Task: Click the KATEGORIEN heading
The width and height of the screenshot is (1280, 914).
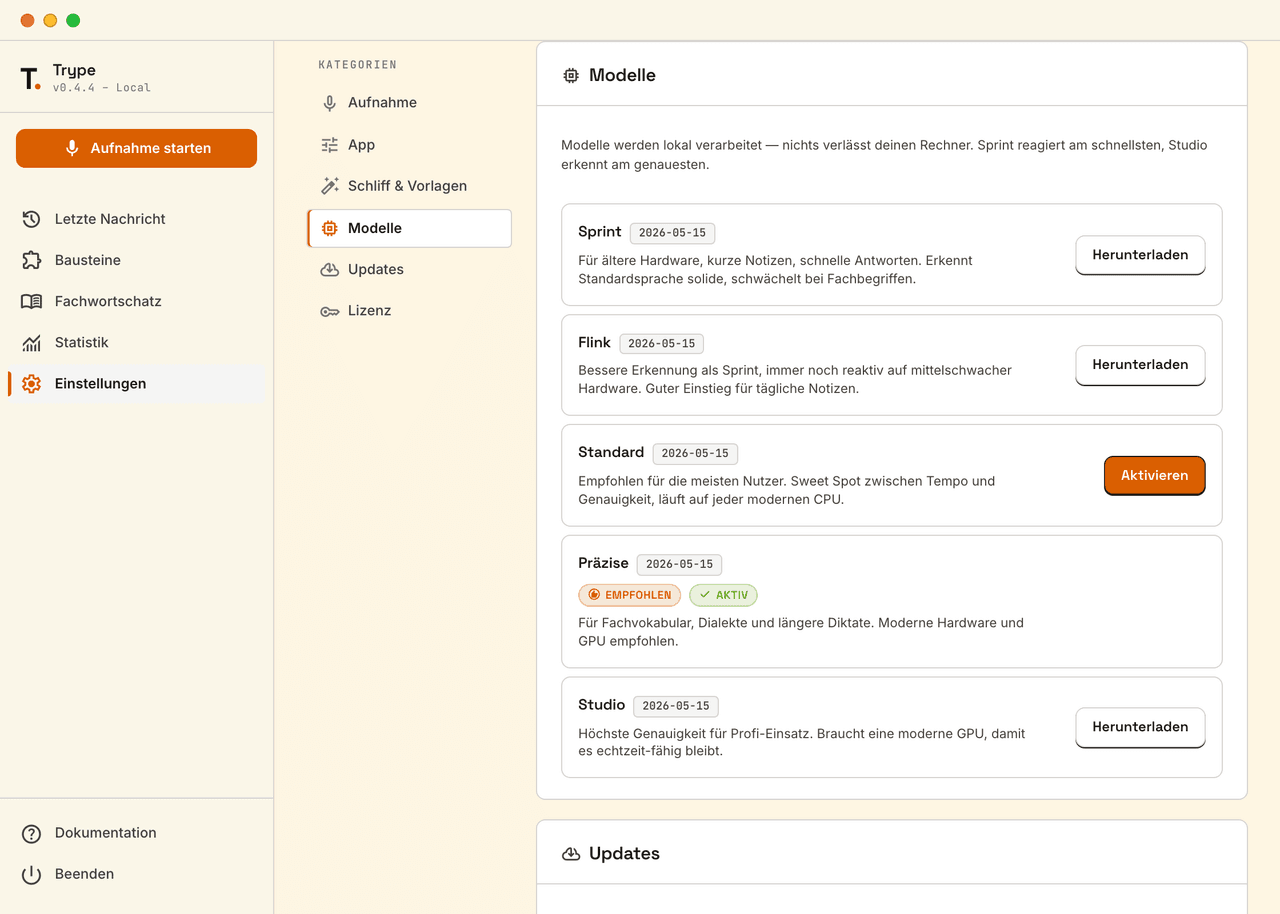Action: [358, 65]
